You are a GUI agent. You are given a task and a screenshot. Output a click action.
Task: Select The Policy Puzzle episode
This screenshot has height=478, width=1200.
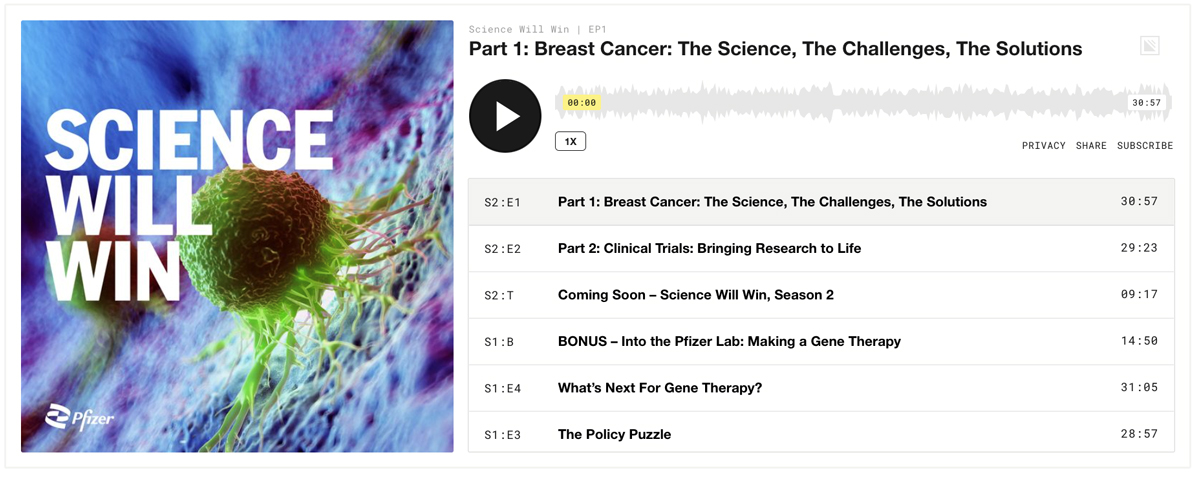click(821, 434)
